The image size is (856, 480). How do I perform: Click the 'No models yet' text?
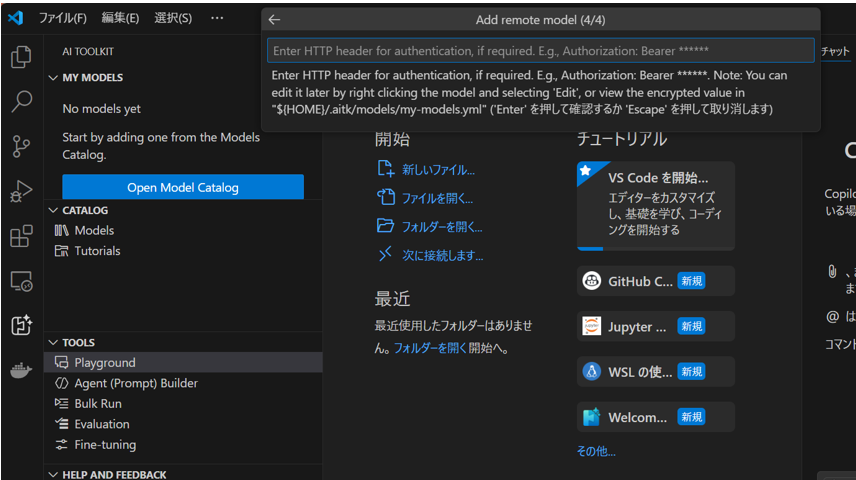pyautogui.click(x=102, y=109)
